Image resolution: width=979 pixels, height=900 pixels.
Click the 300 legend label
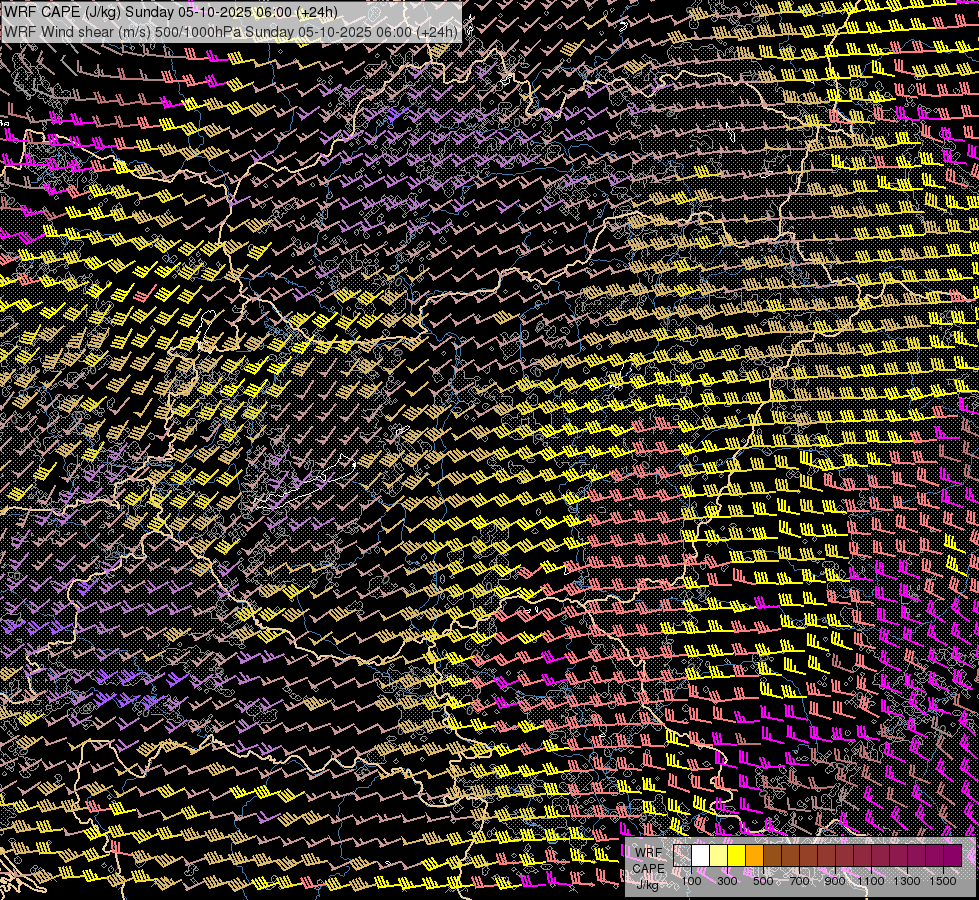(x=727, y=881)
